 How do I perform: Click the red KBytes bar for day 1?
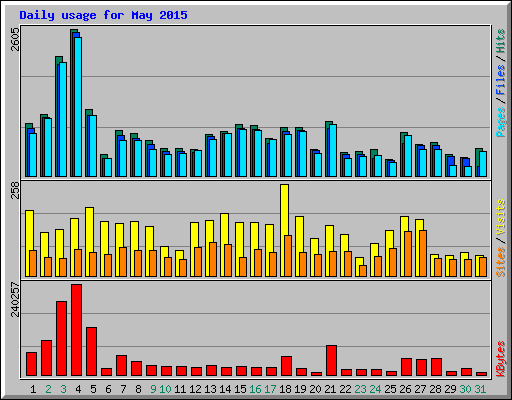pos(31,364)
